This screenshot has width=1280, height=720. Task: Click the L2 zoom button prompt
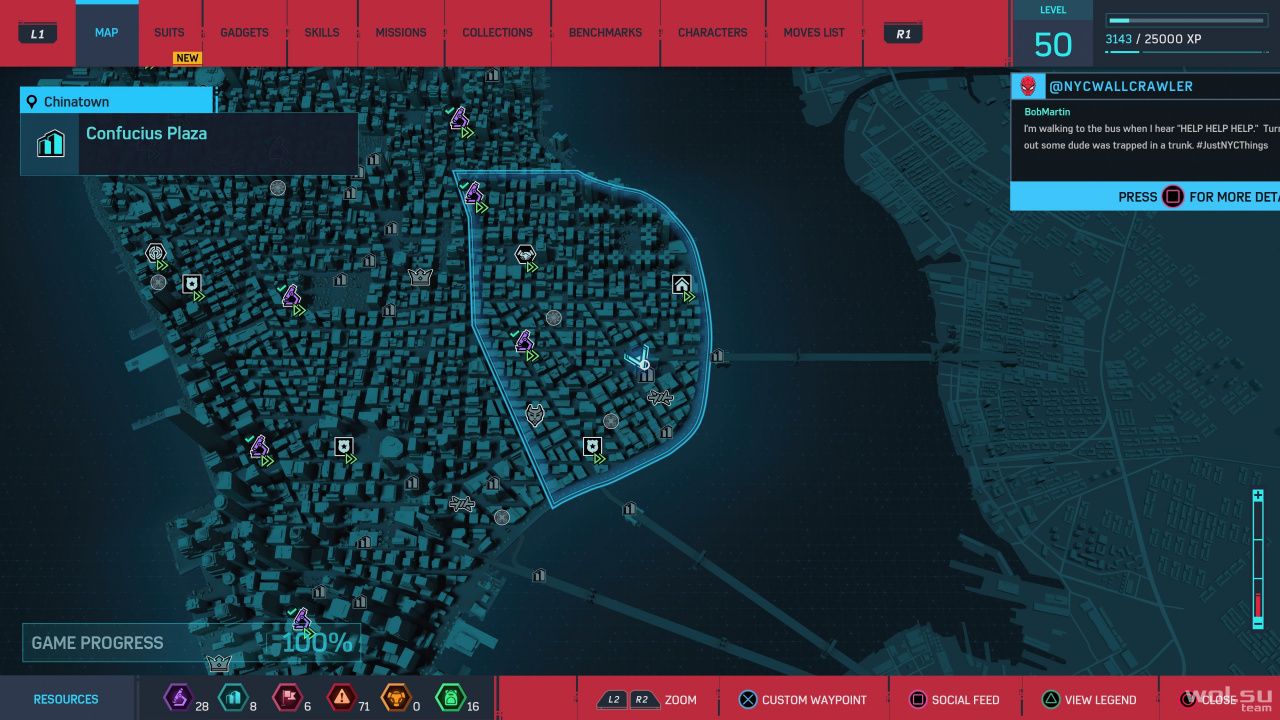(612, 700)
